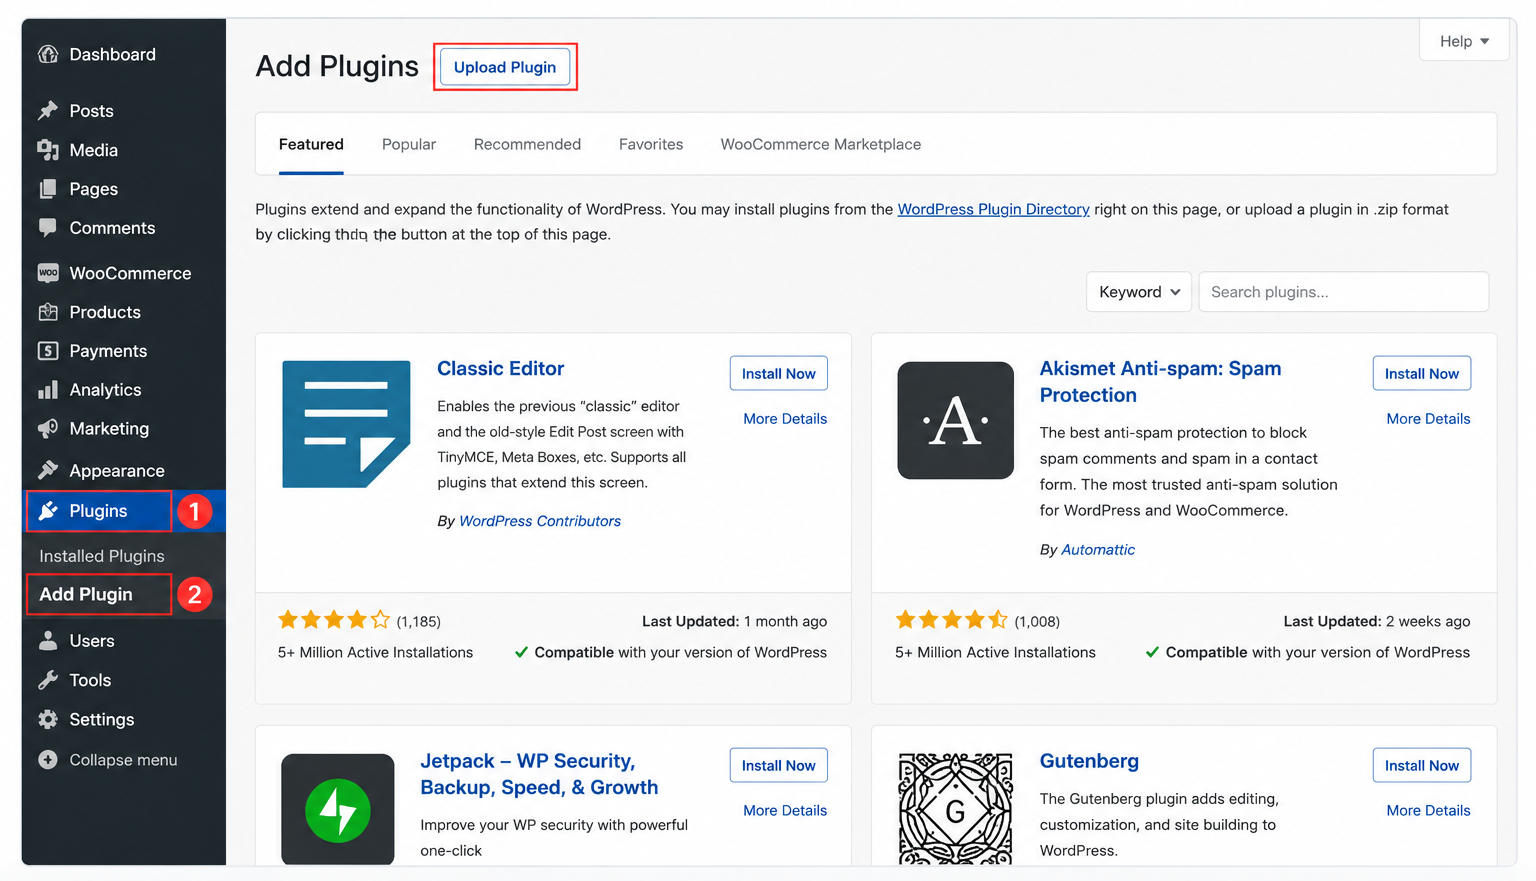
Task: Click the Analytics bar chart icon
Action: tap(48, 390)
